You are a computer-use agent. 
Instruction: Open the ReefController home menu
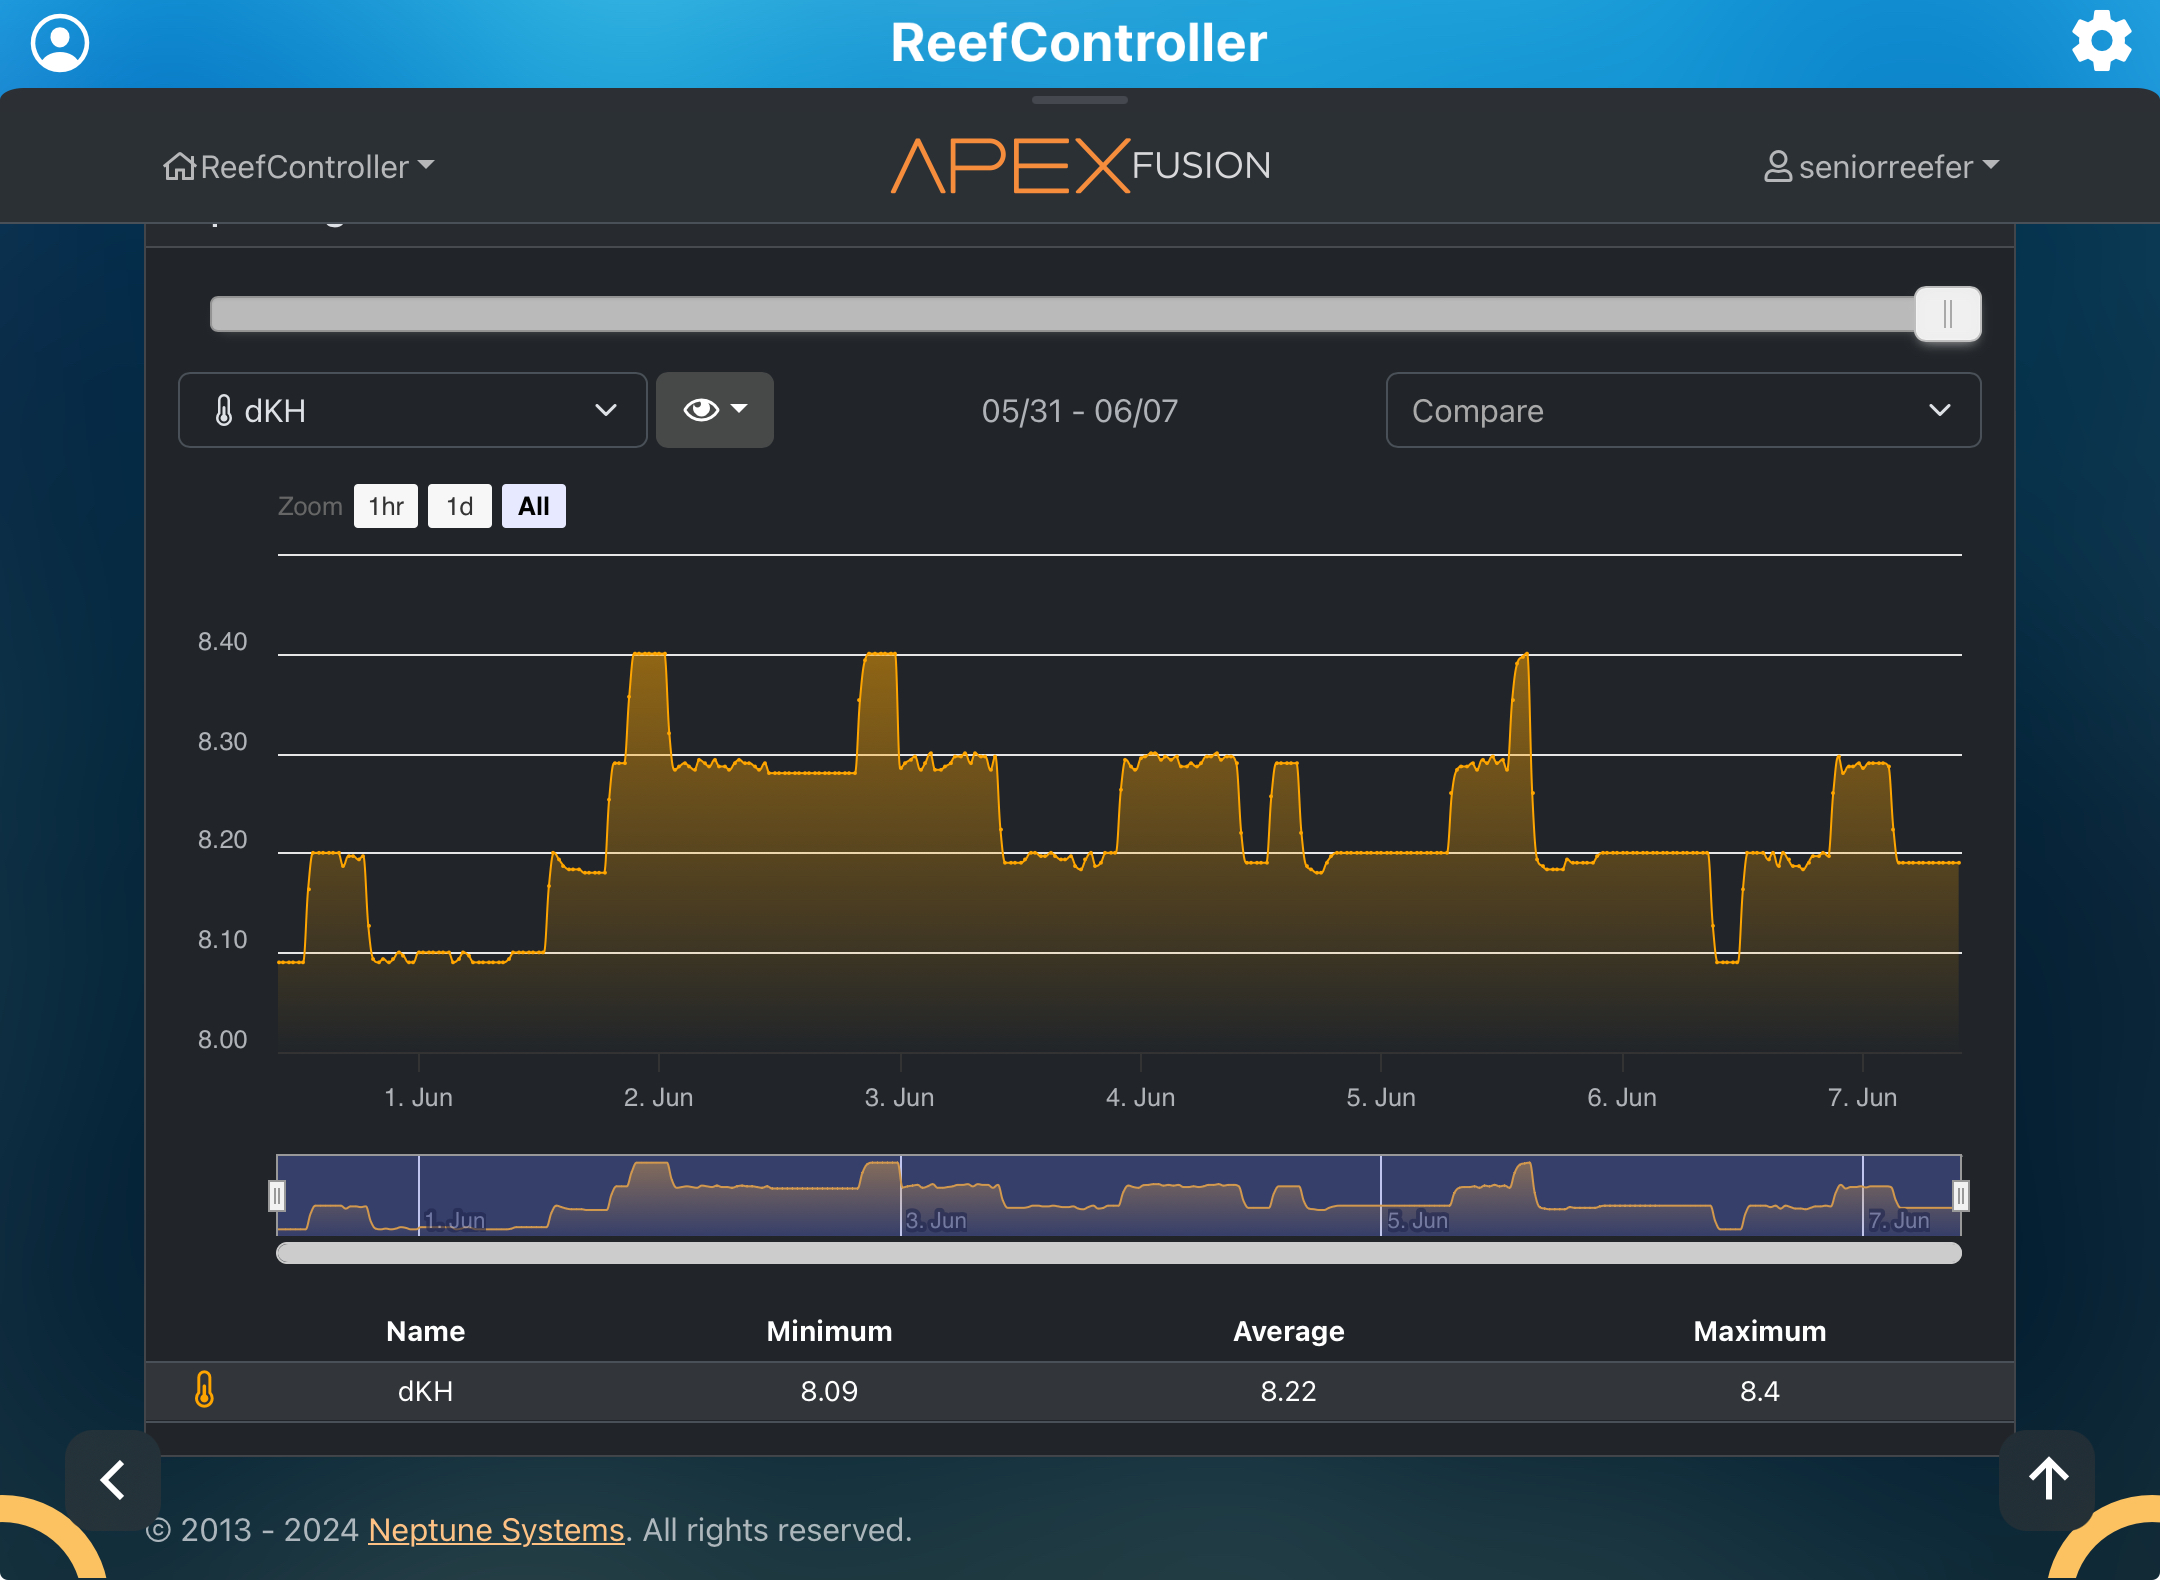point(299,166)
